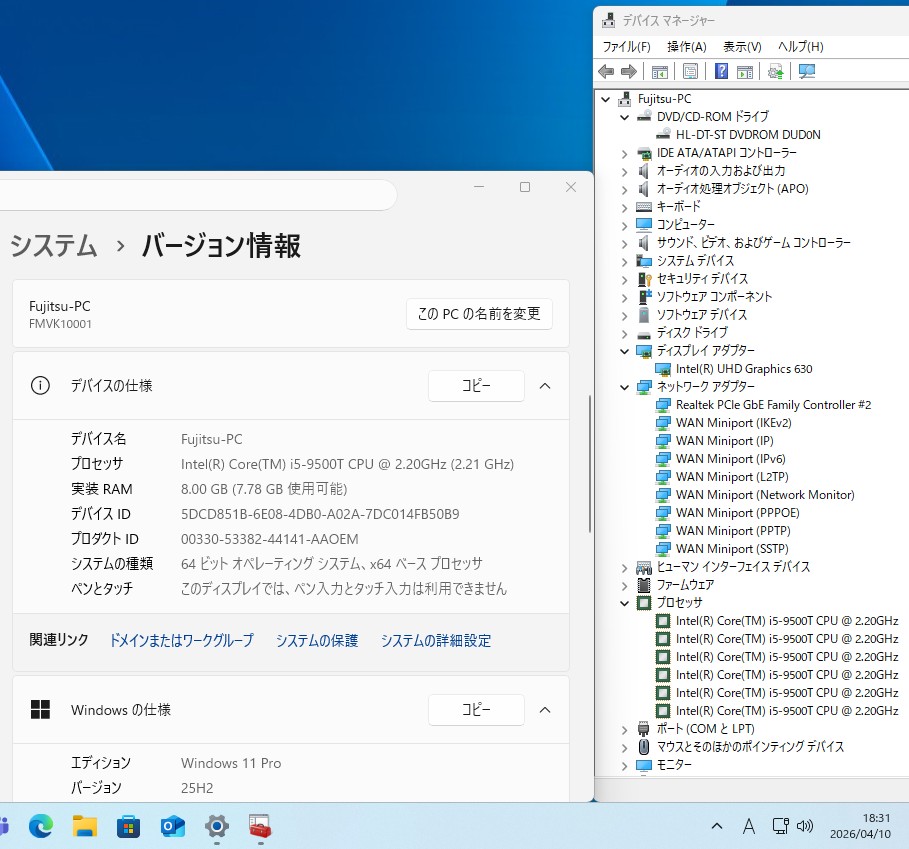The width and height of the screenshot is (909, 849).
Task: Click the この PC の名前を変更 button
Action: tap(479, 314)
